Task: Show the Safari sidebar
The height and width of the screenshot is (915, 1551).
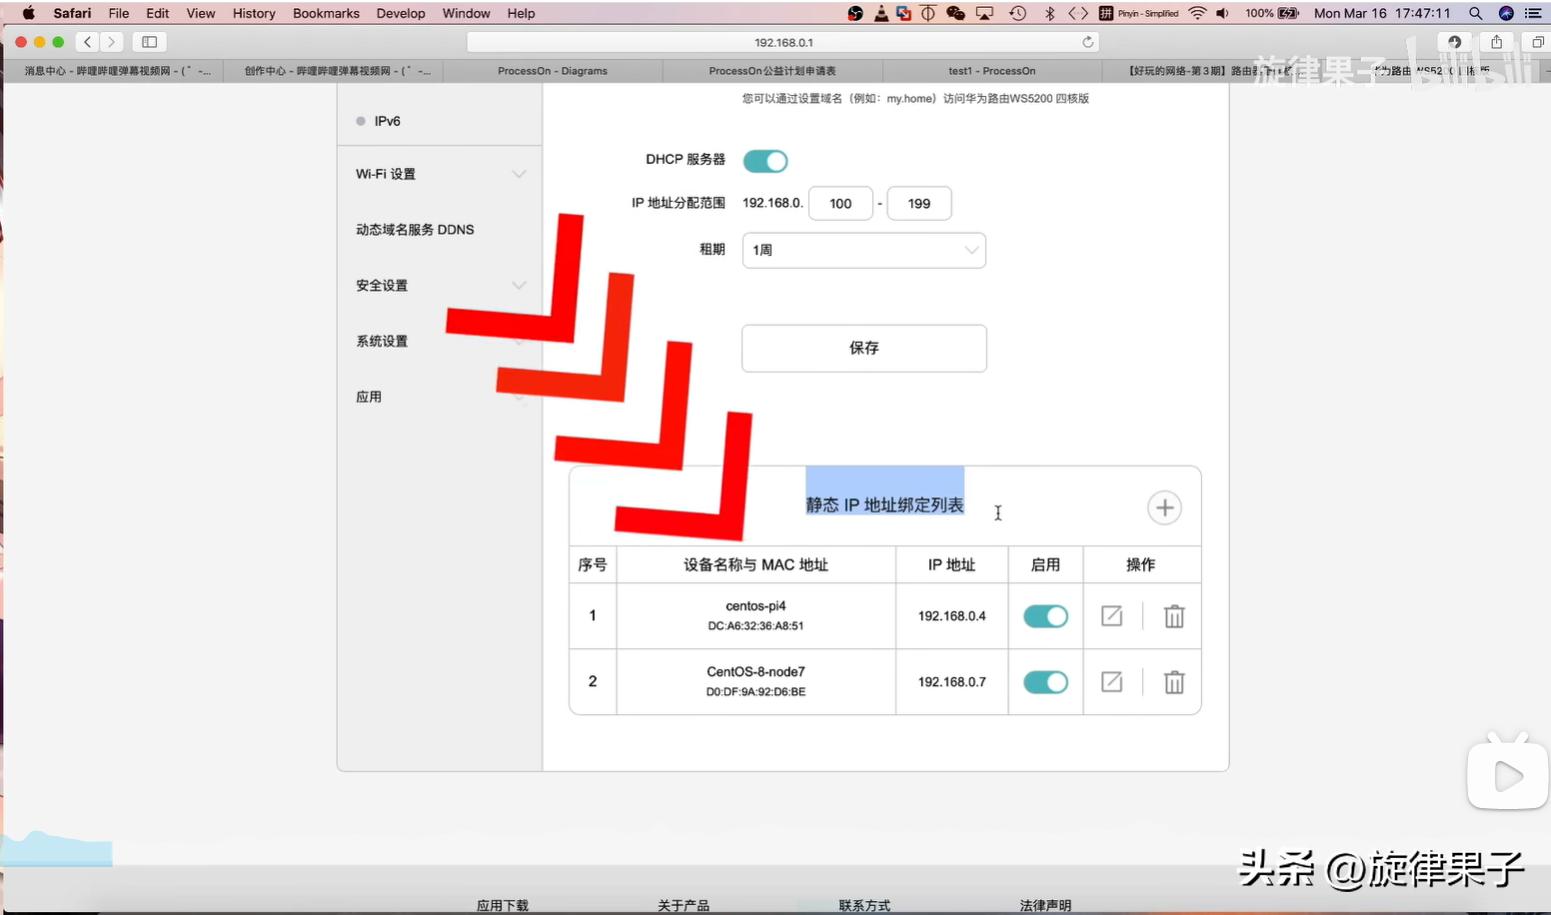Action: (x=150, y=42)
